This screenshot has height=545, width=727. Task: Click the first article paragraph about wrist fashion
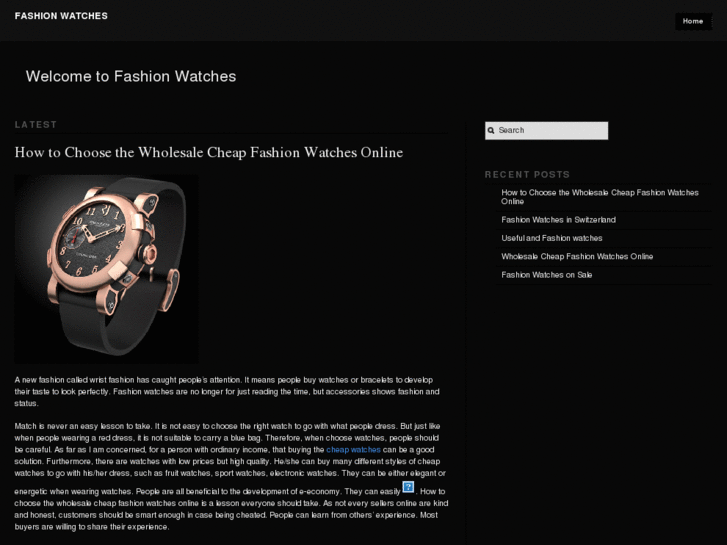(227, 391)
